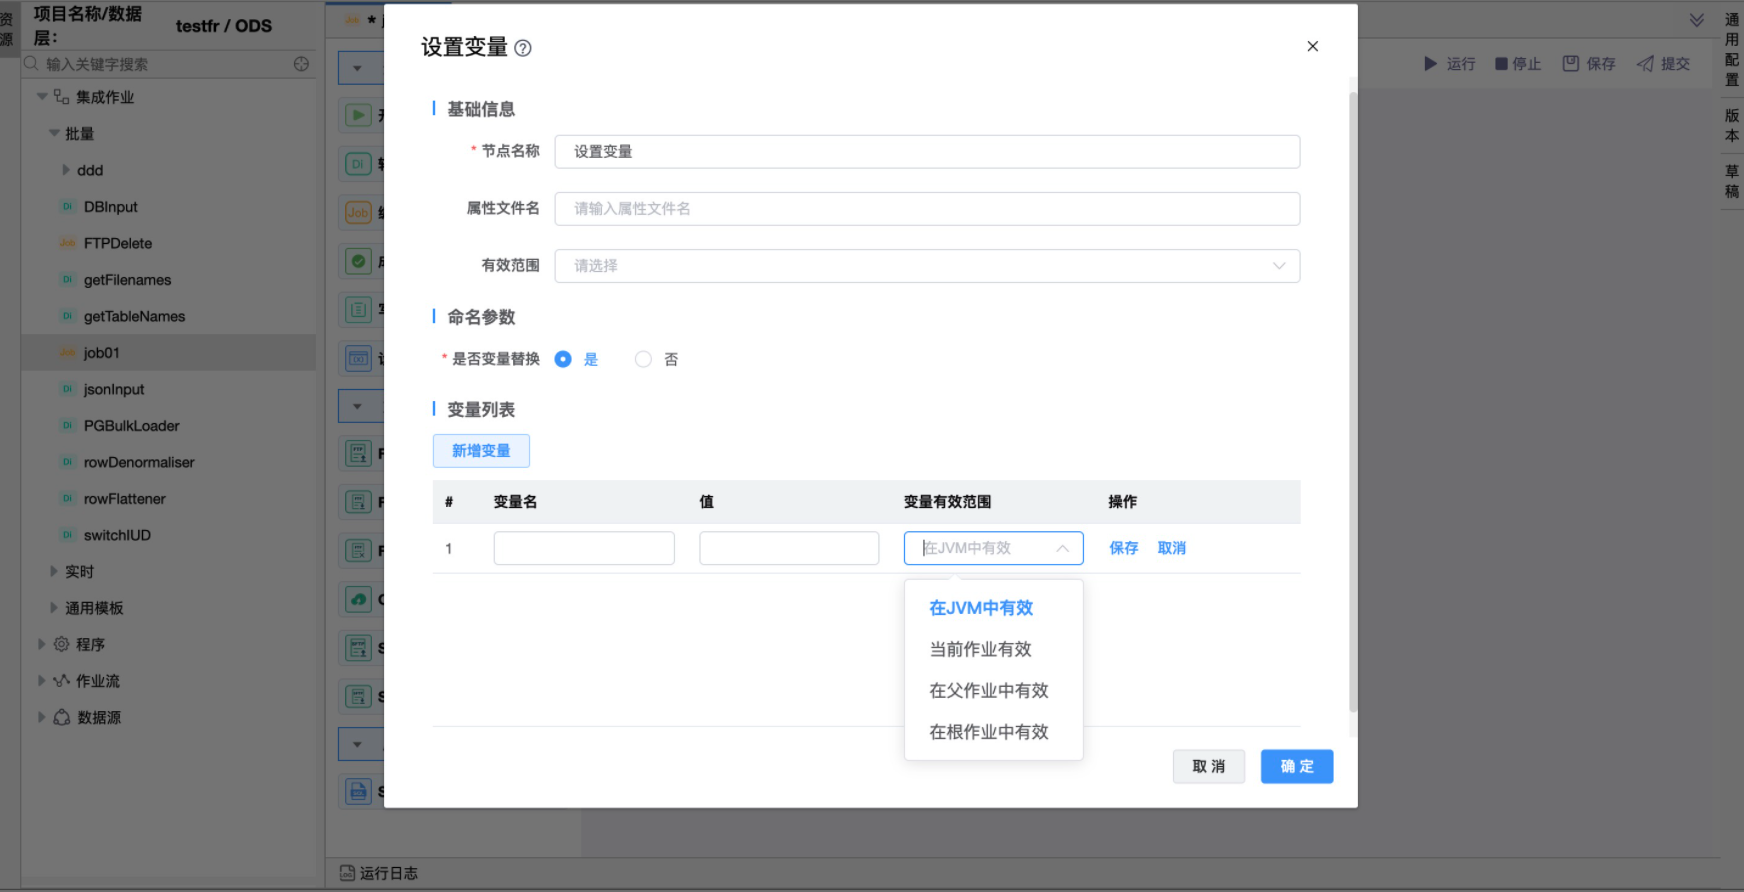
Task: Click the 保存 link in variable row
Action: (1123, 548)
